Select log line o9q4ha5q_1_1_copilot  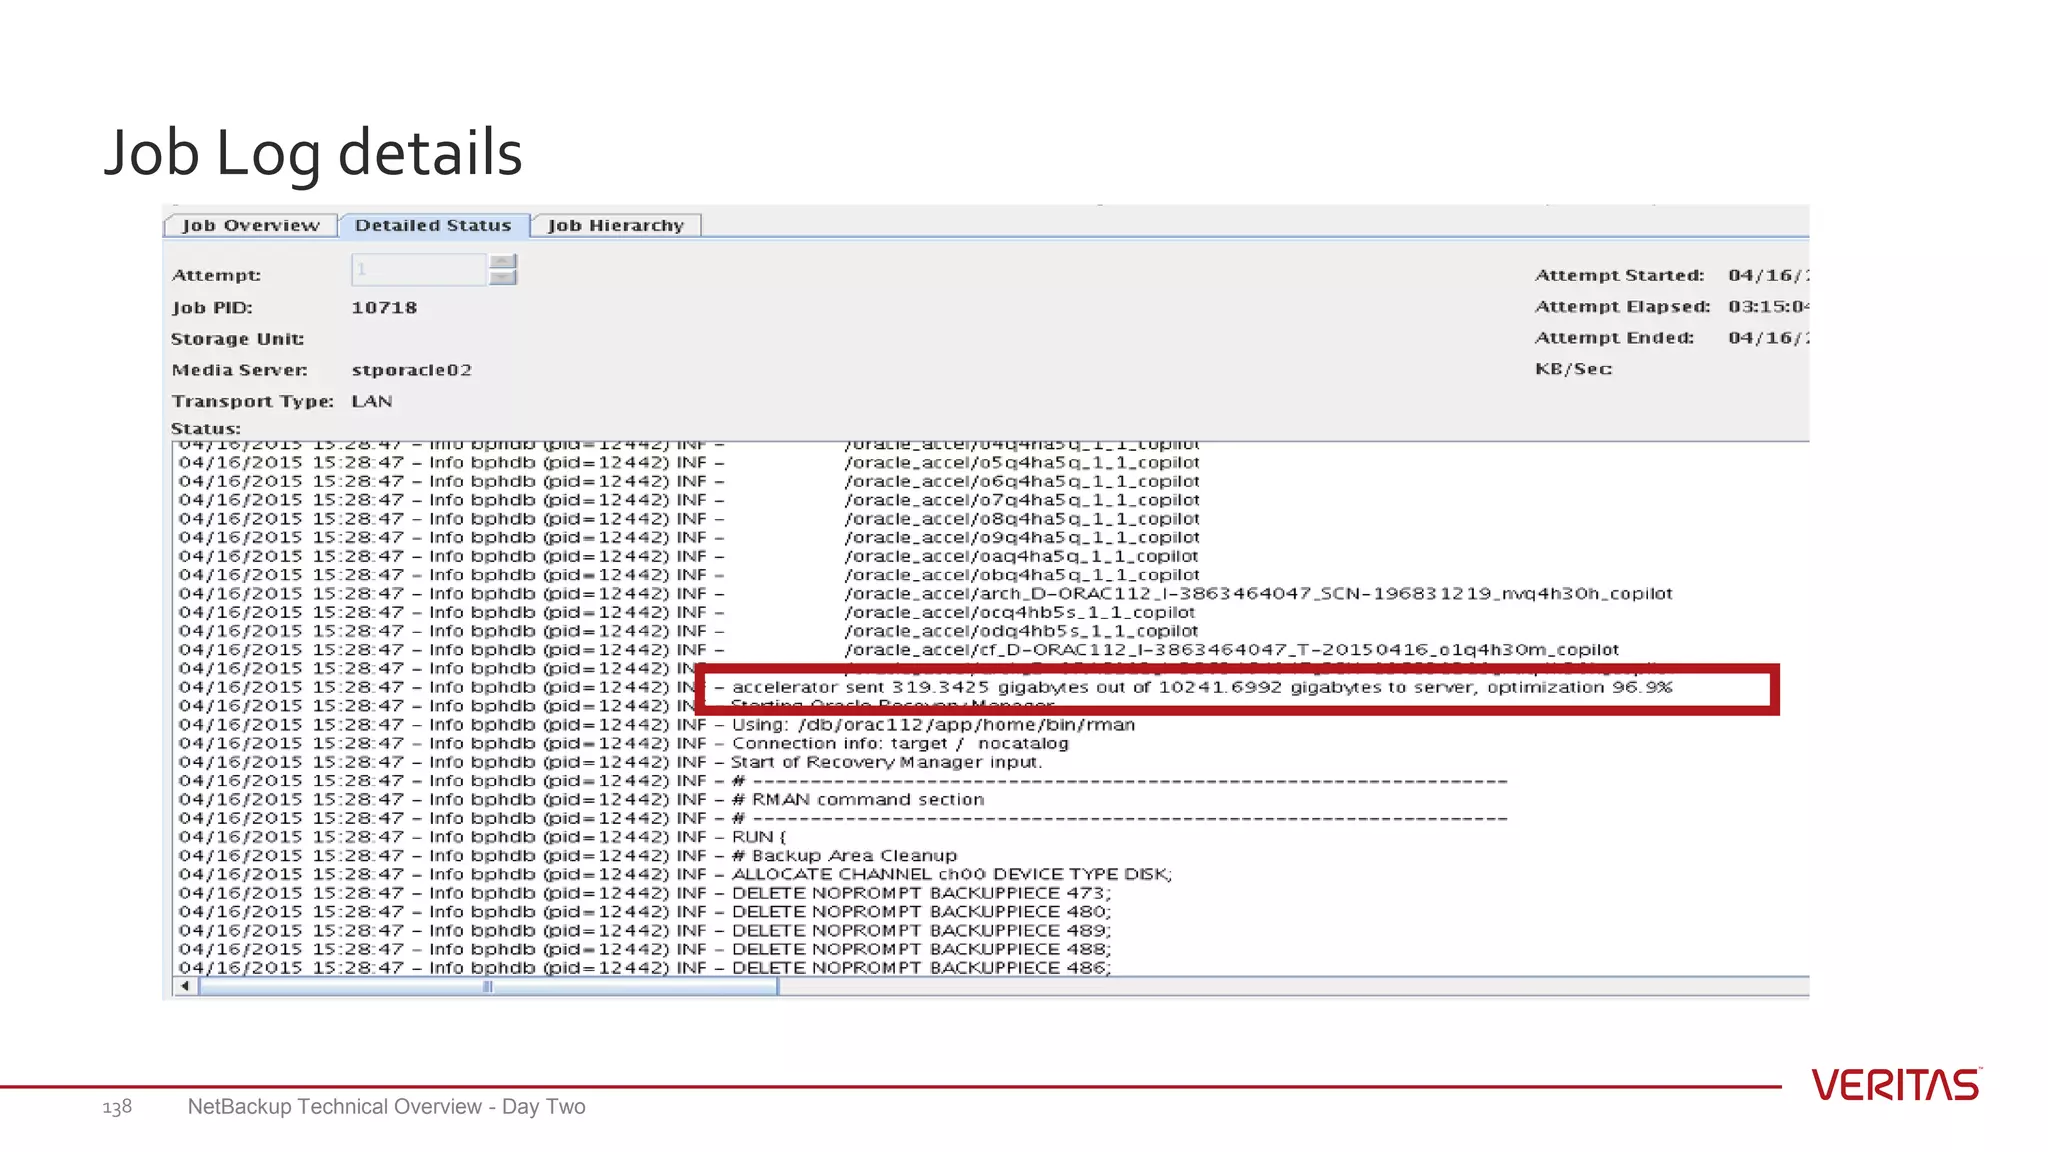coord(689,537)
